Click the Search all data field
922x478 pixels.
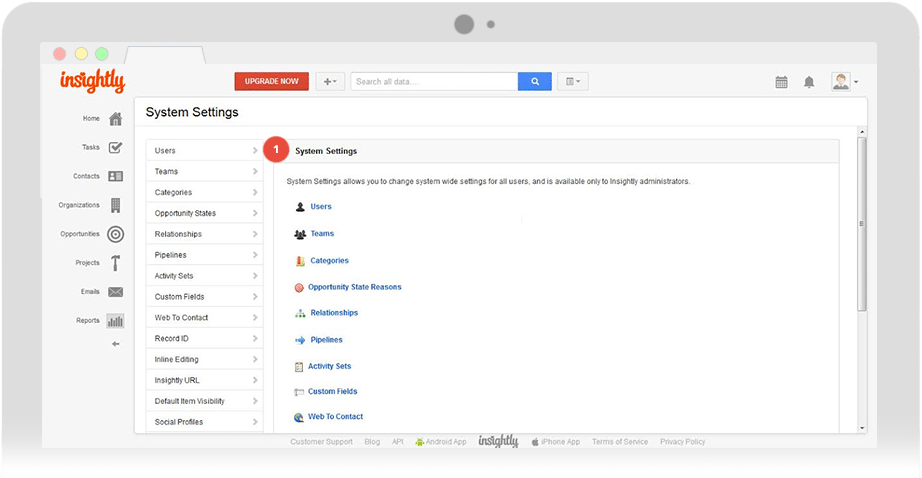pyautogui.click(x=435, y=82)
